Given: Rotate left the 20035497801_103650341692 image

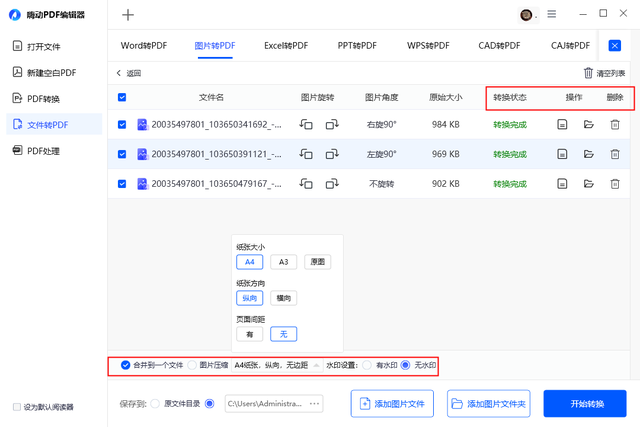Looking at the screenshot, I should point(306,124).
